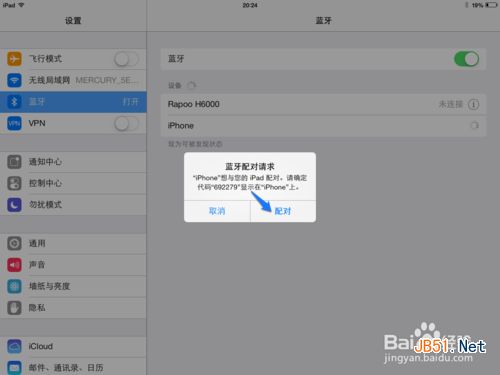The height and width of the screenshot is (375, 500).
Task: Open iCloud settings
Action: (73, 346)
